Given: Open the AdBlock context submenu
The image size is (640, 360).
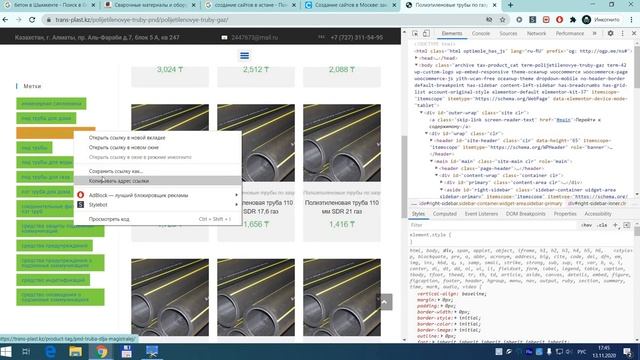Looking at the screenshot, I should [158, 196].
